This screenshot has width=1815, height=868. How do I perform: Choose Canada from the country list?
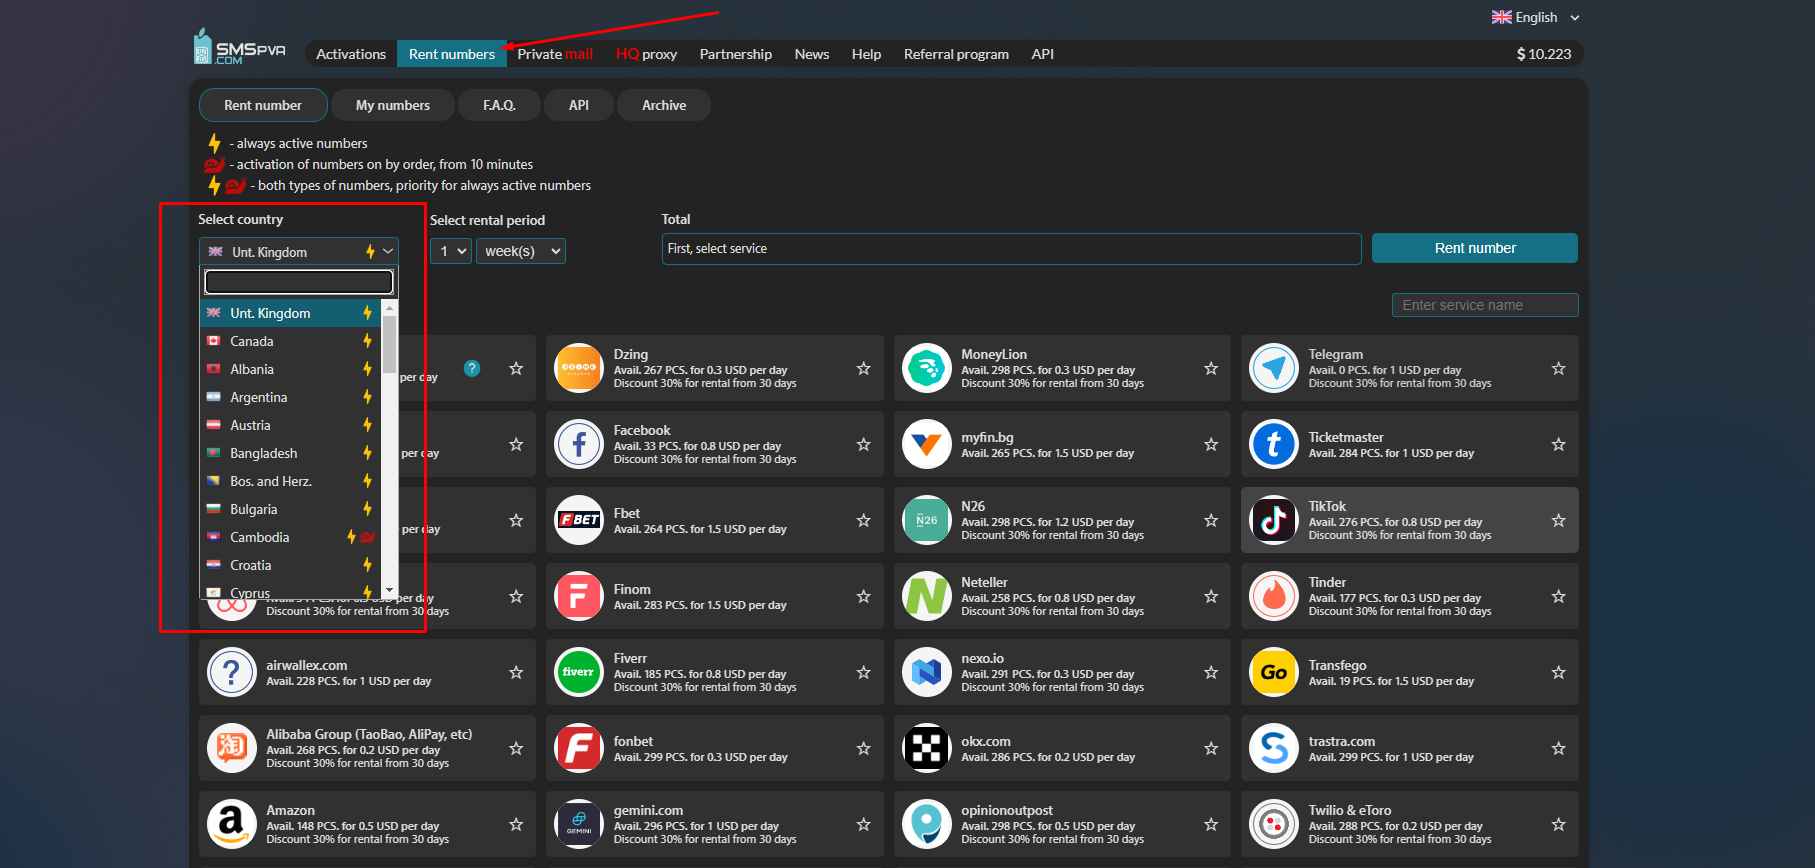click(x=291, y=341)
